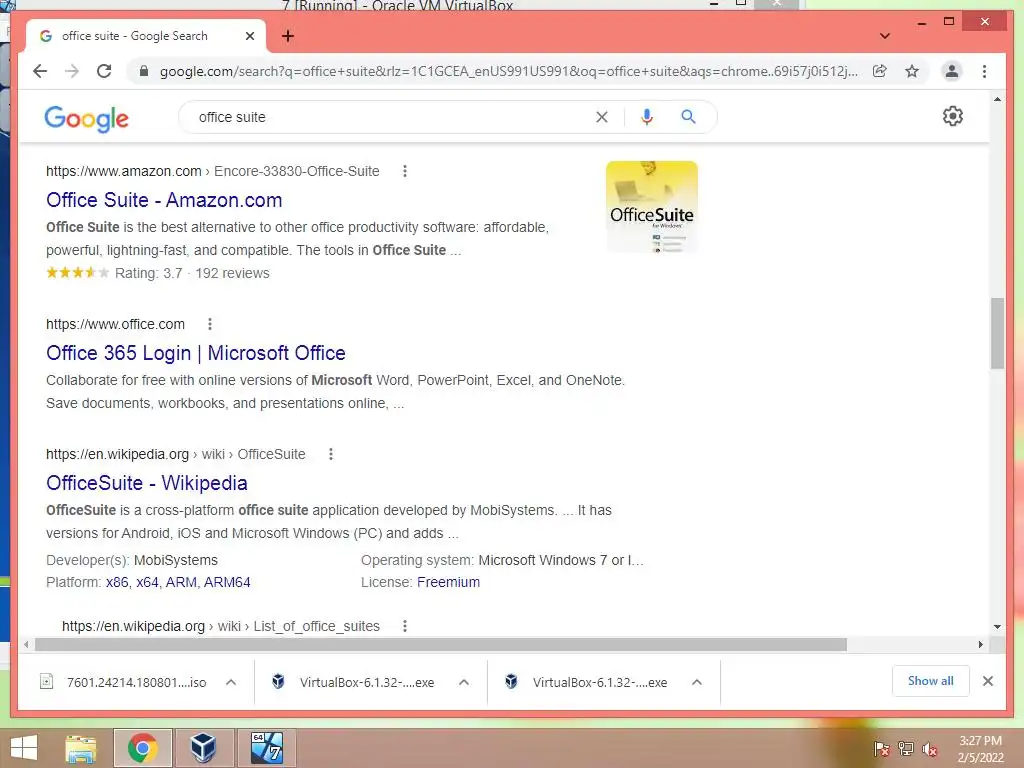Click the OfficeSuite product thumbnail image
This screenshot has height=768, width=1024.
point(652,206)
